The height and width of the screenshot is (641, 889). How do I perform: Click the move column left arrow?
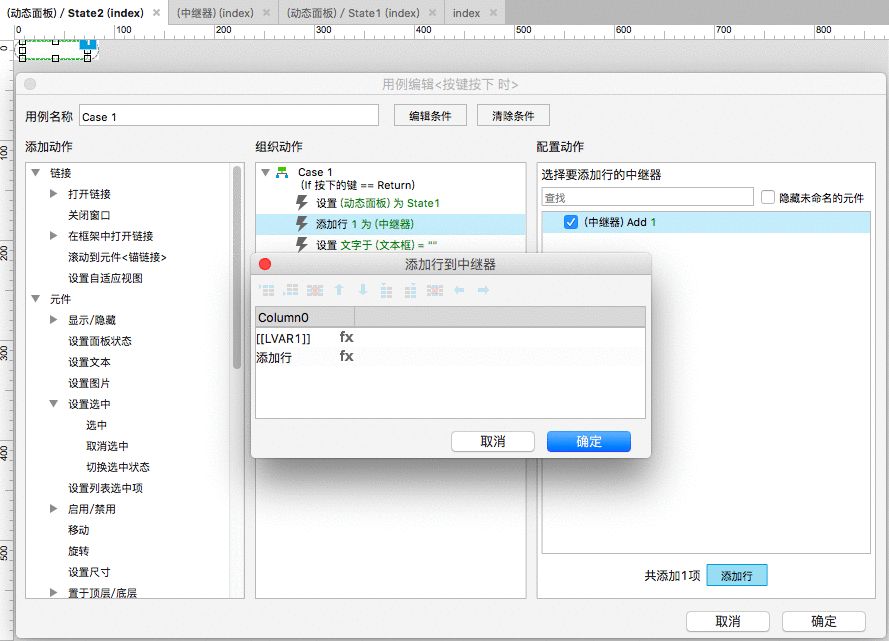click(459, 290)
